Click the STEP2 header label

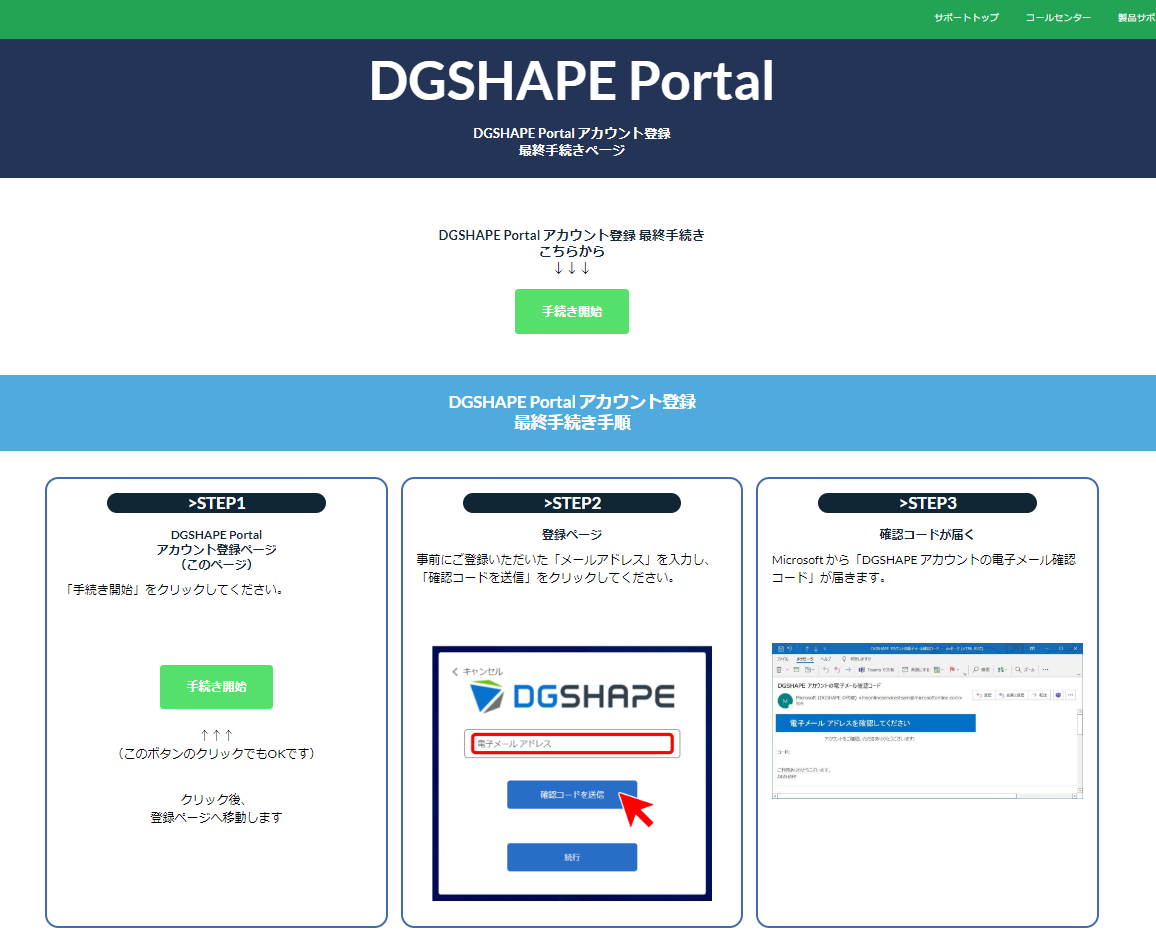[571, 503]
